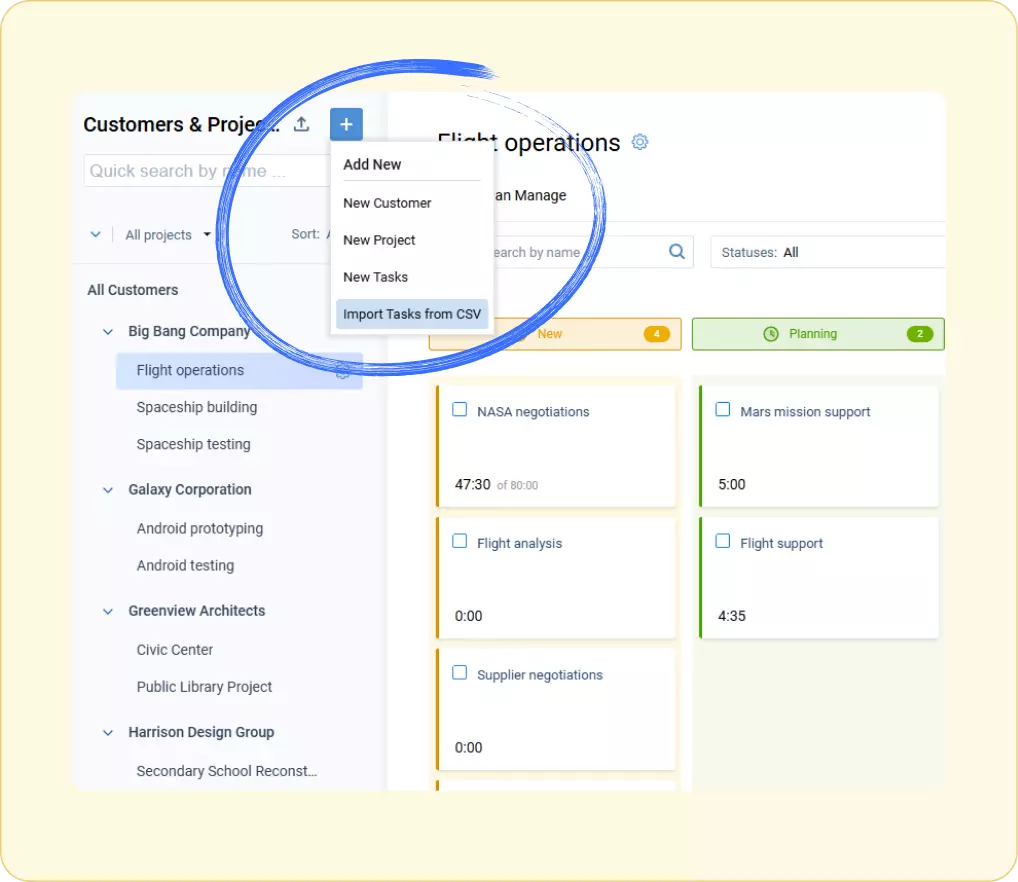Click the export icon beside Customers & Projects title
The width and height of the screenshot is (1018, 882).
[301, 124]
